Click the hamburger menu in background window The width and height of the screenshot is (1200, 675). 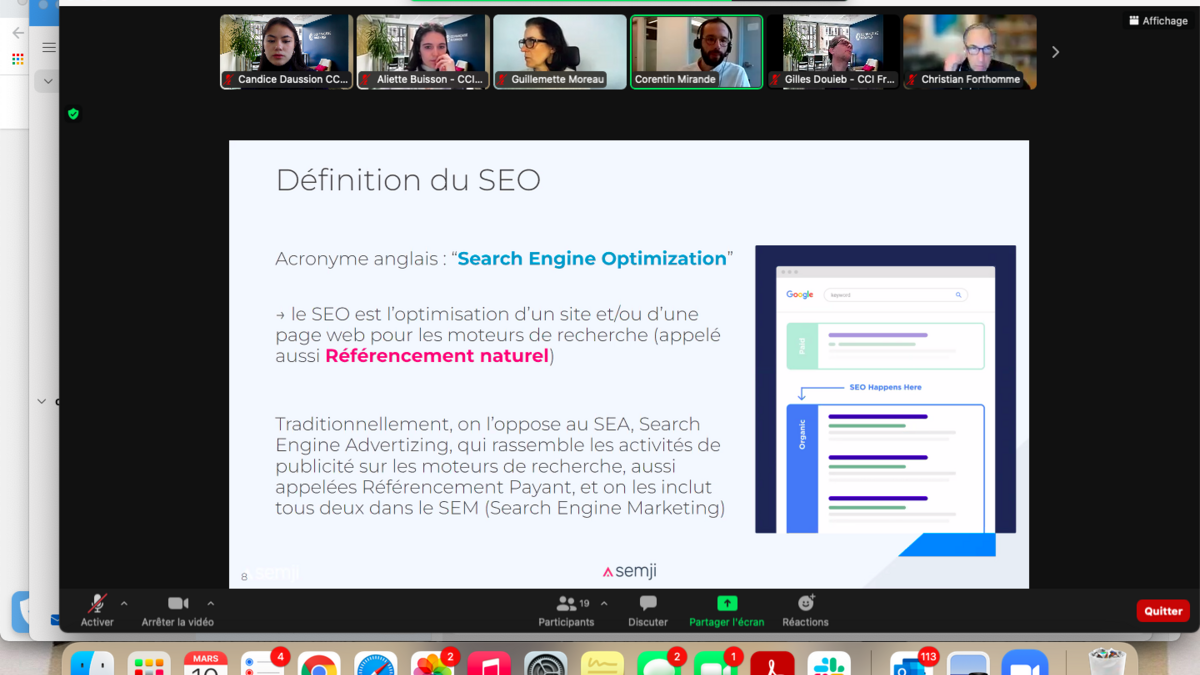click(49, 47)
